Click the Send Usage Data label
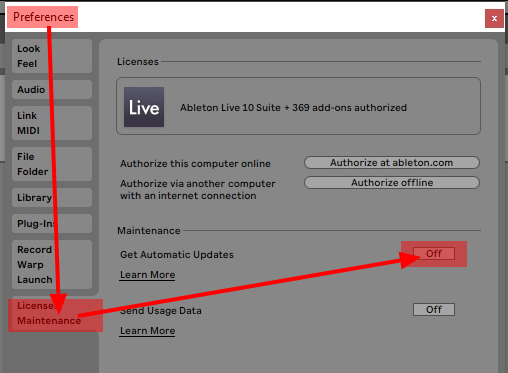The image size is (508, 373). pyautogui.click(x=161, y=311)
